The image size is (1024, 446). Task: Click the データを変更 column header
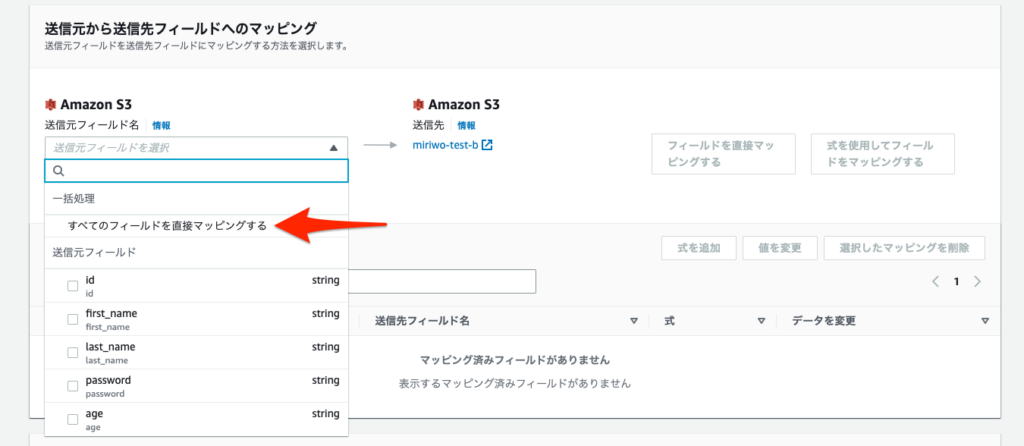[x=824, y=321]
